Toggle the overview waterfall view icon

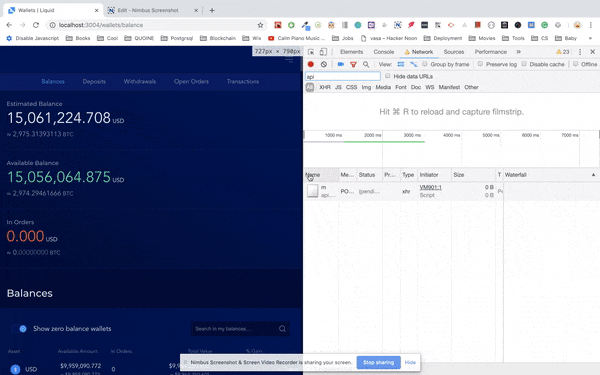point(414,64)
